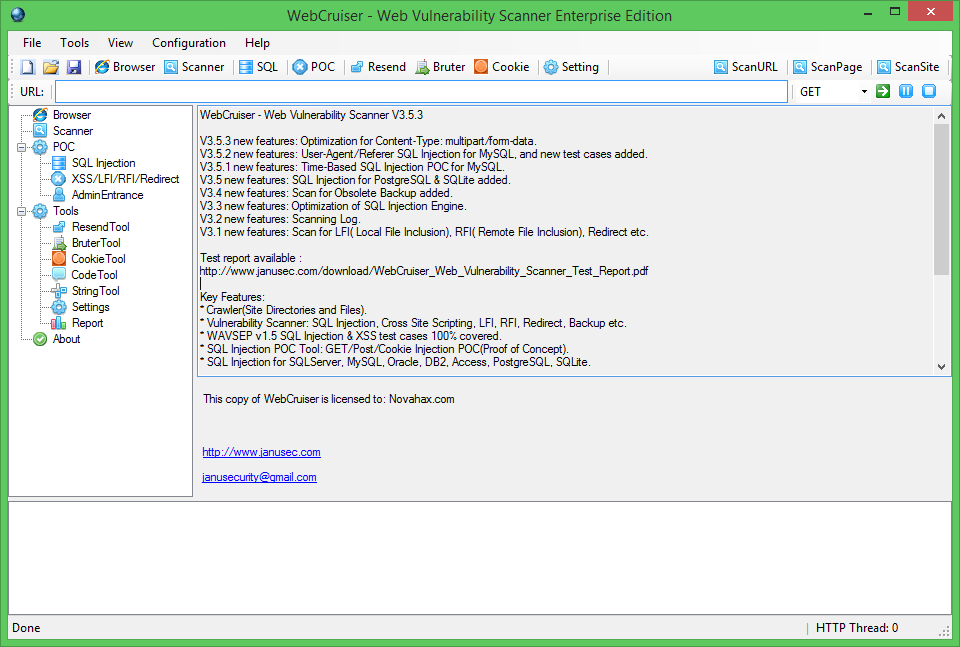Image resolution: width=960 pixels, height=647 pixels.
Task: Click the Open folder toolbar icon
Action: click(51, 67)
